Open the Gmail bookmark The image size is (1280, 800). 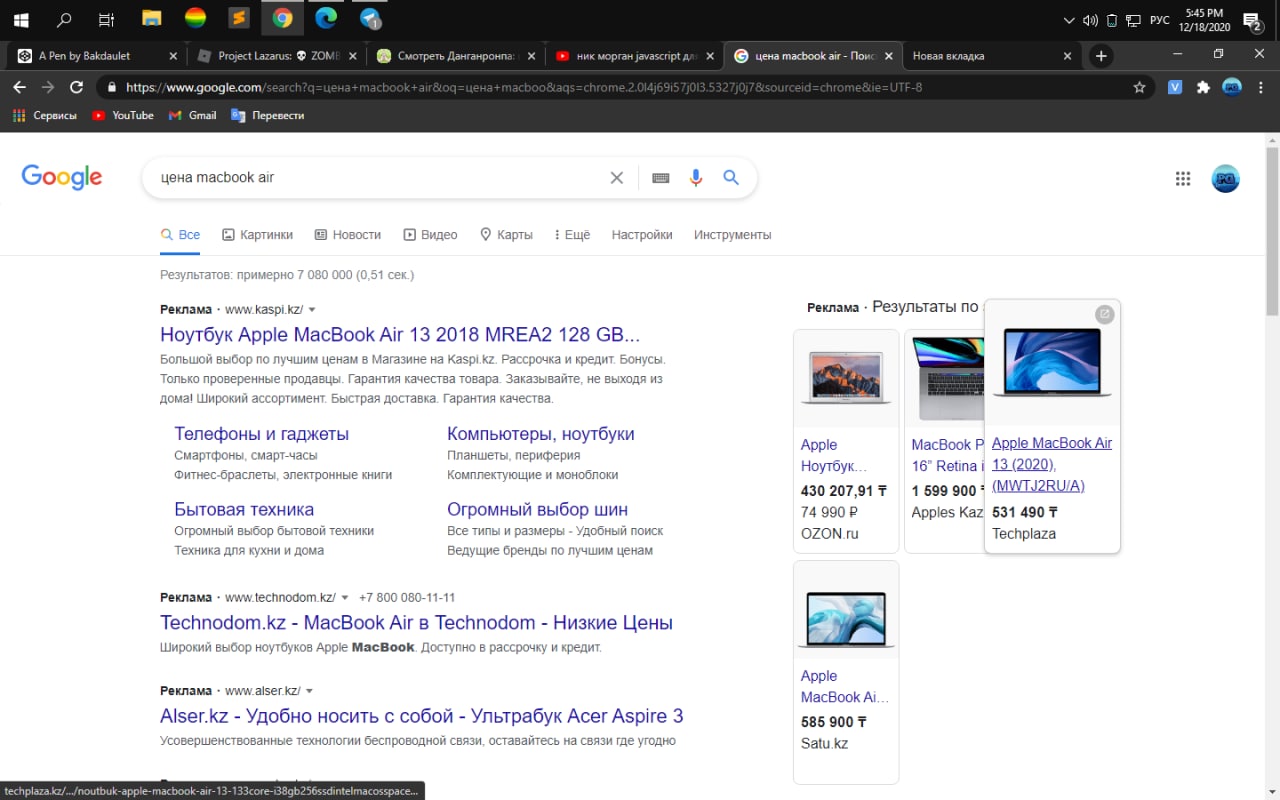192,115
